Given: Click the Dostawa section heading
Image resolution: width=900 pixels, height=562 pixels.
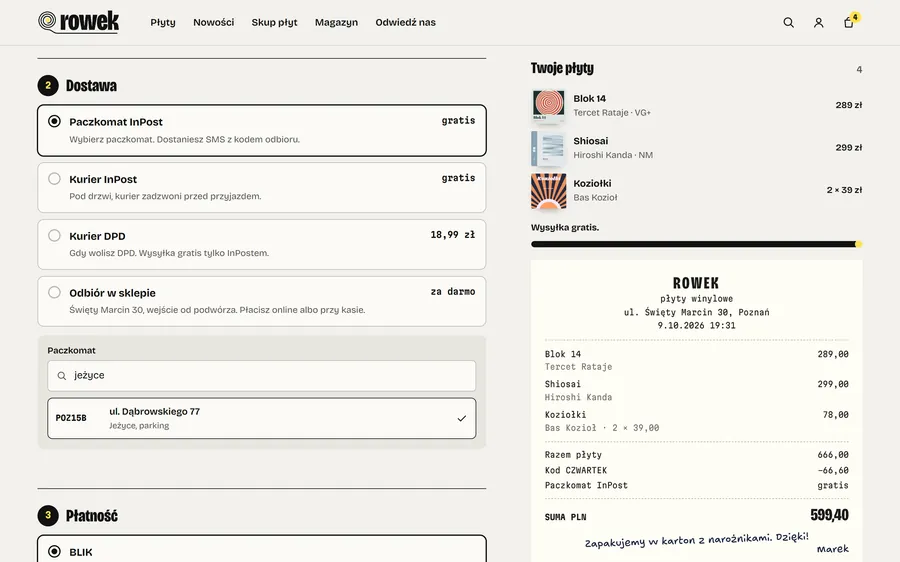Looking at the screenshot, I should (x=91, y=86).
